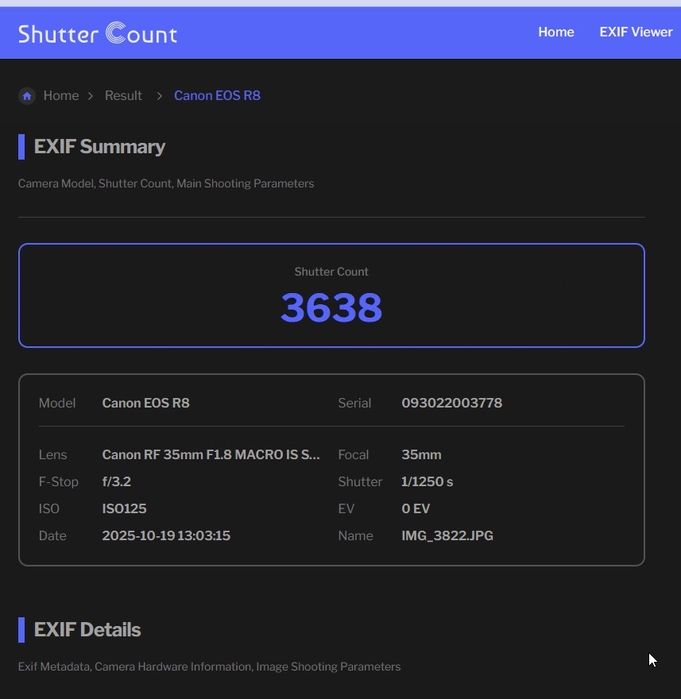Click the shutter count value 3638
681x699 pixels.
331,307
